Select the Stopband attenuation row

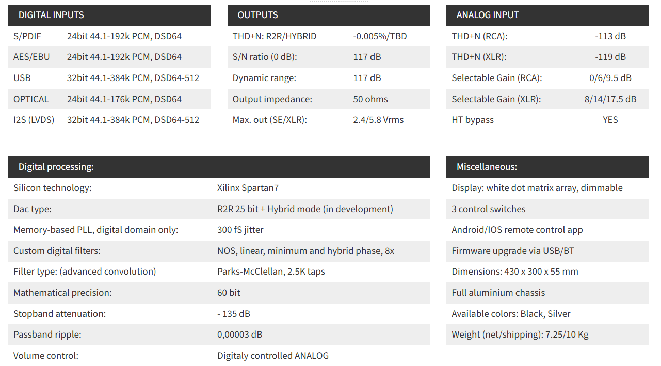coord(219,314)
